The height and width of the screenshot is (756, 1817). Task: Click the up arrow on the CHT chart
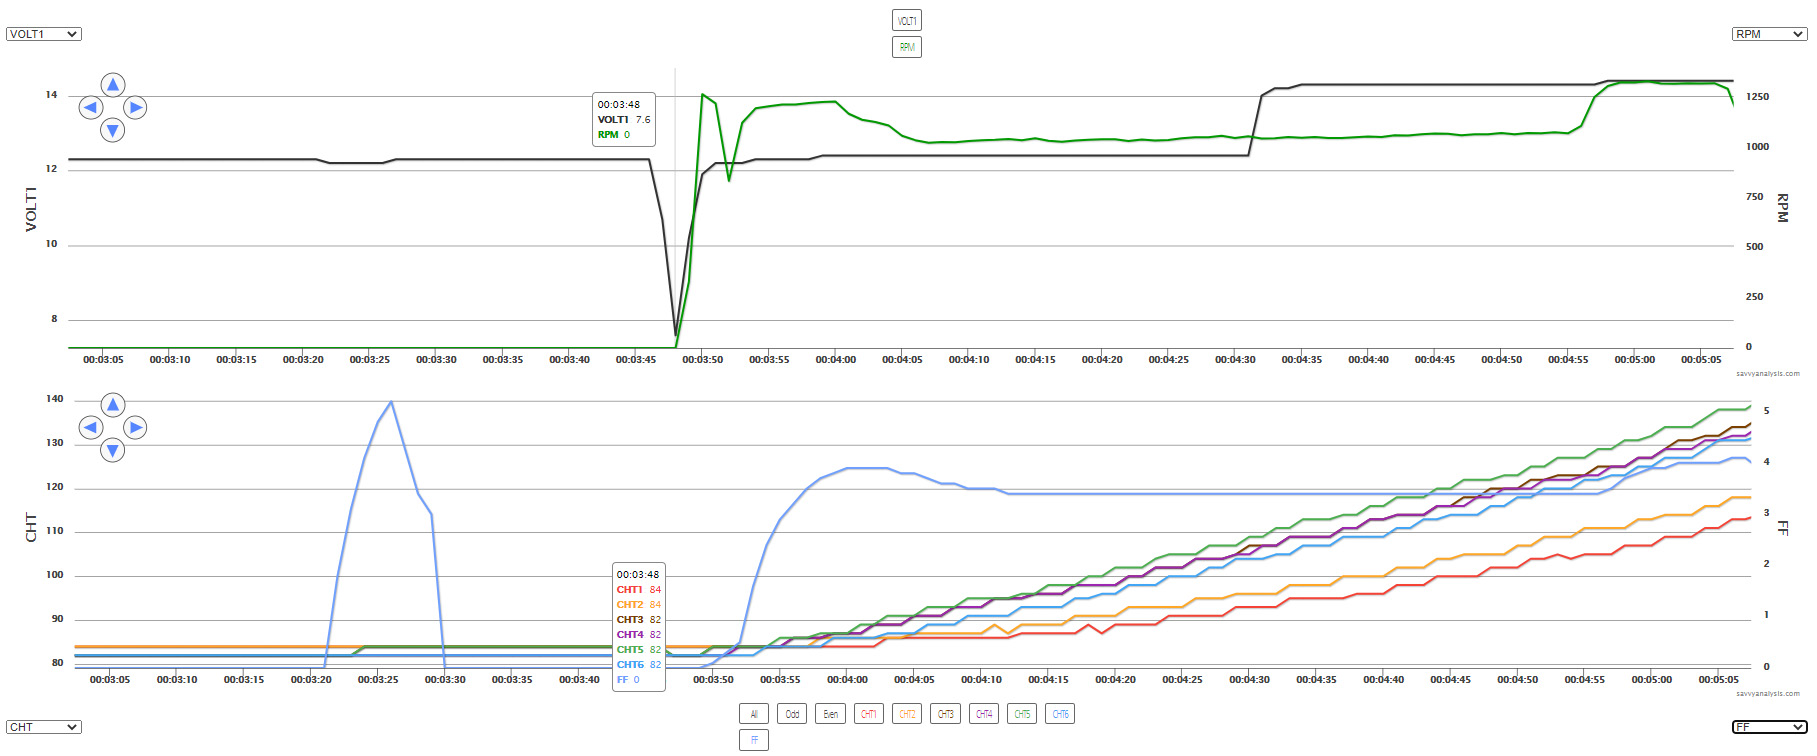(113, 405)
